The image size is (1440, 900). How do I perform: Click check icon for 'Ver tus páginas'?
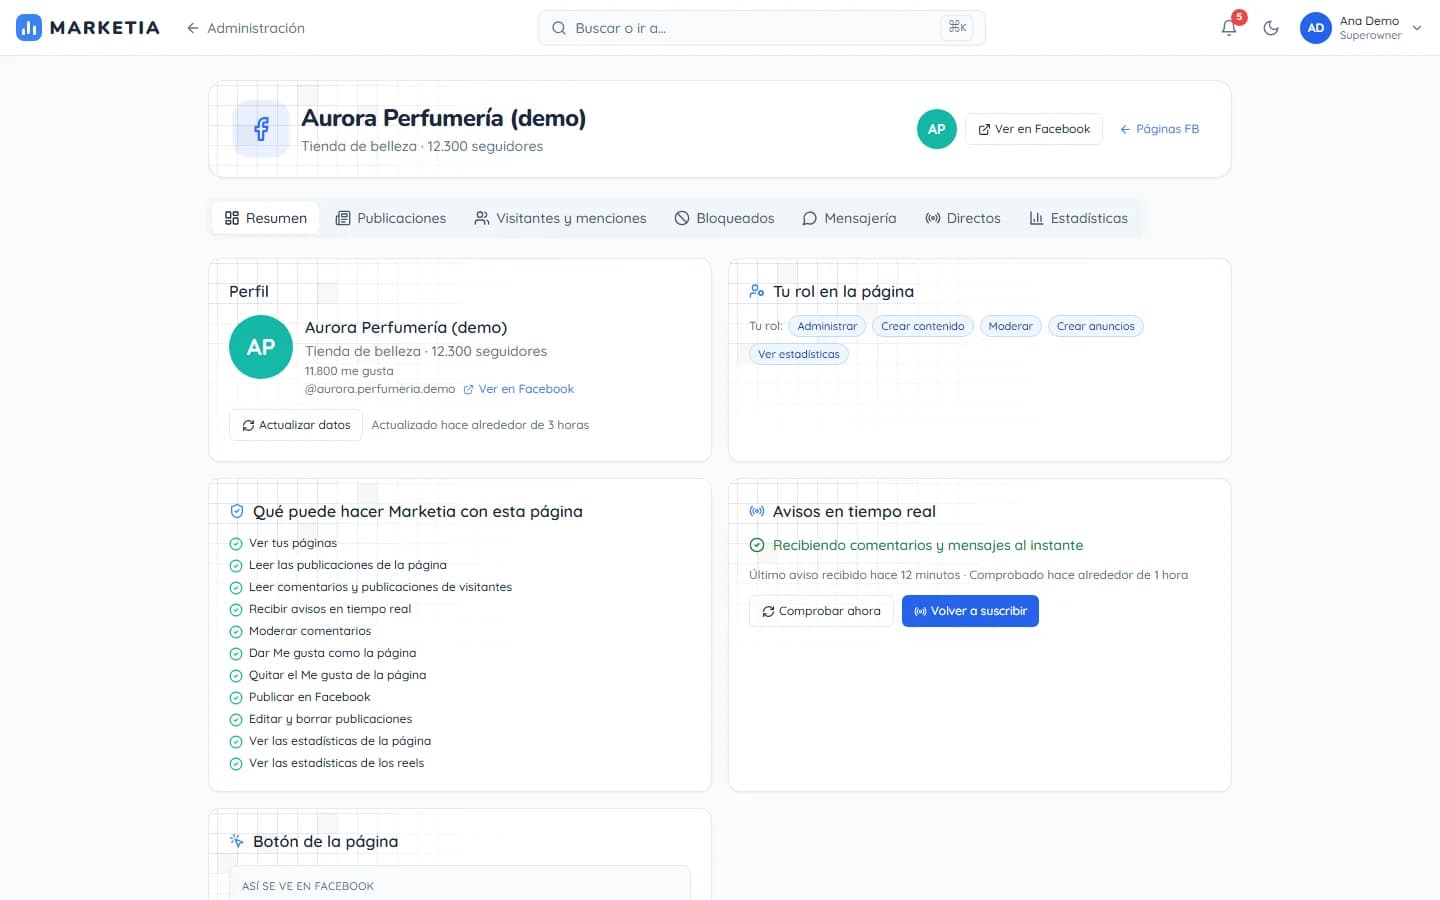tap(236, 544)
